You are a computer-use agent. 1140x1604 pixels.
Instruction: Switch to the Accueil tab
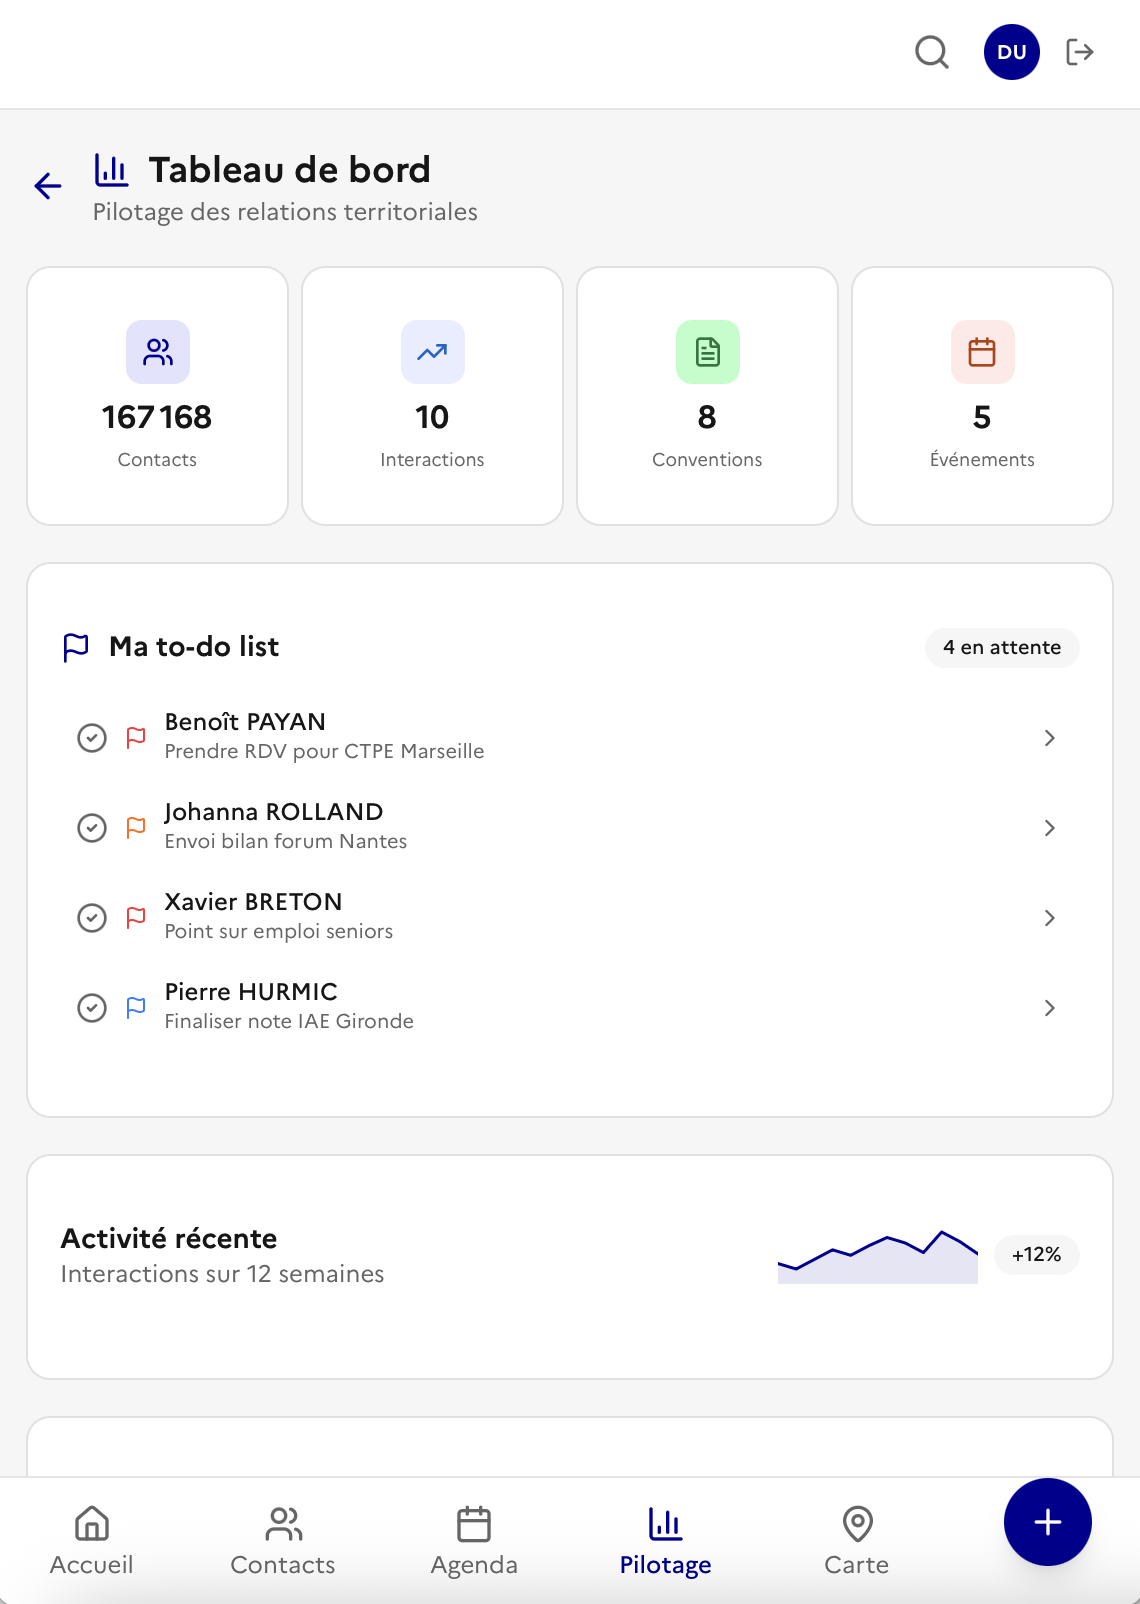click(x=92, y=1541)
